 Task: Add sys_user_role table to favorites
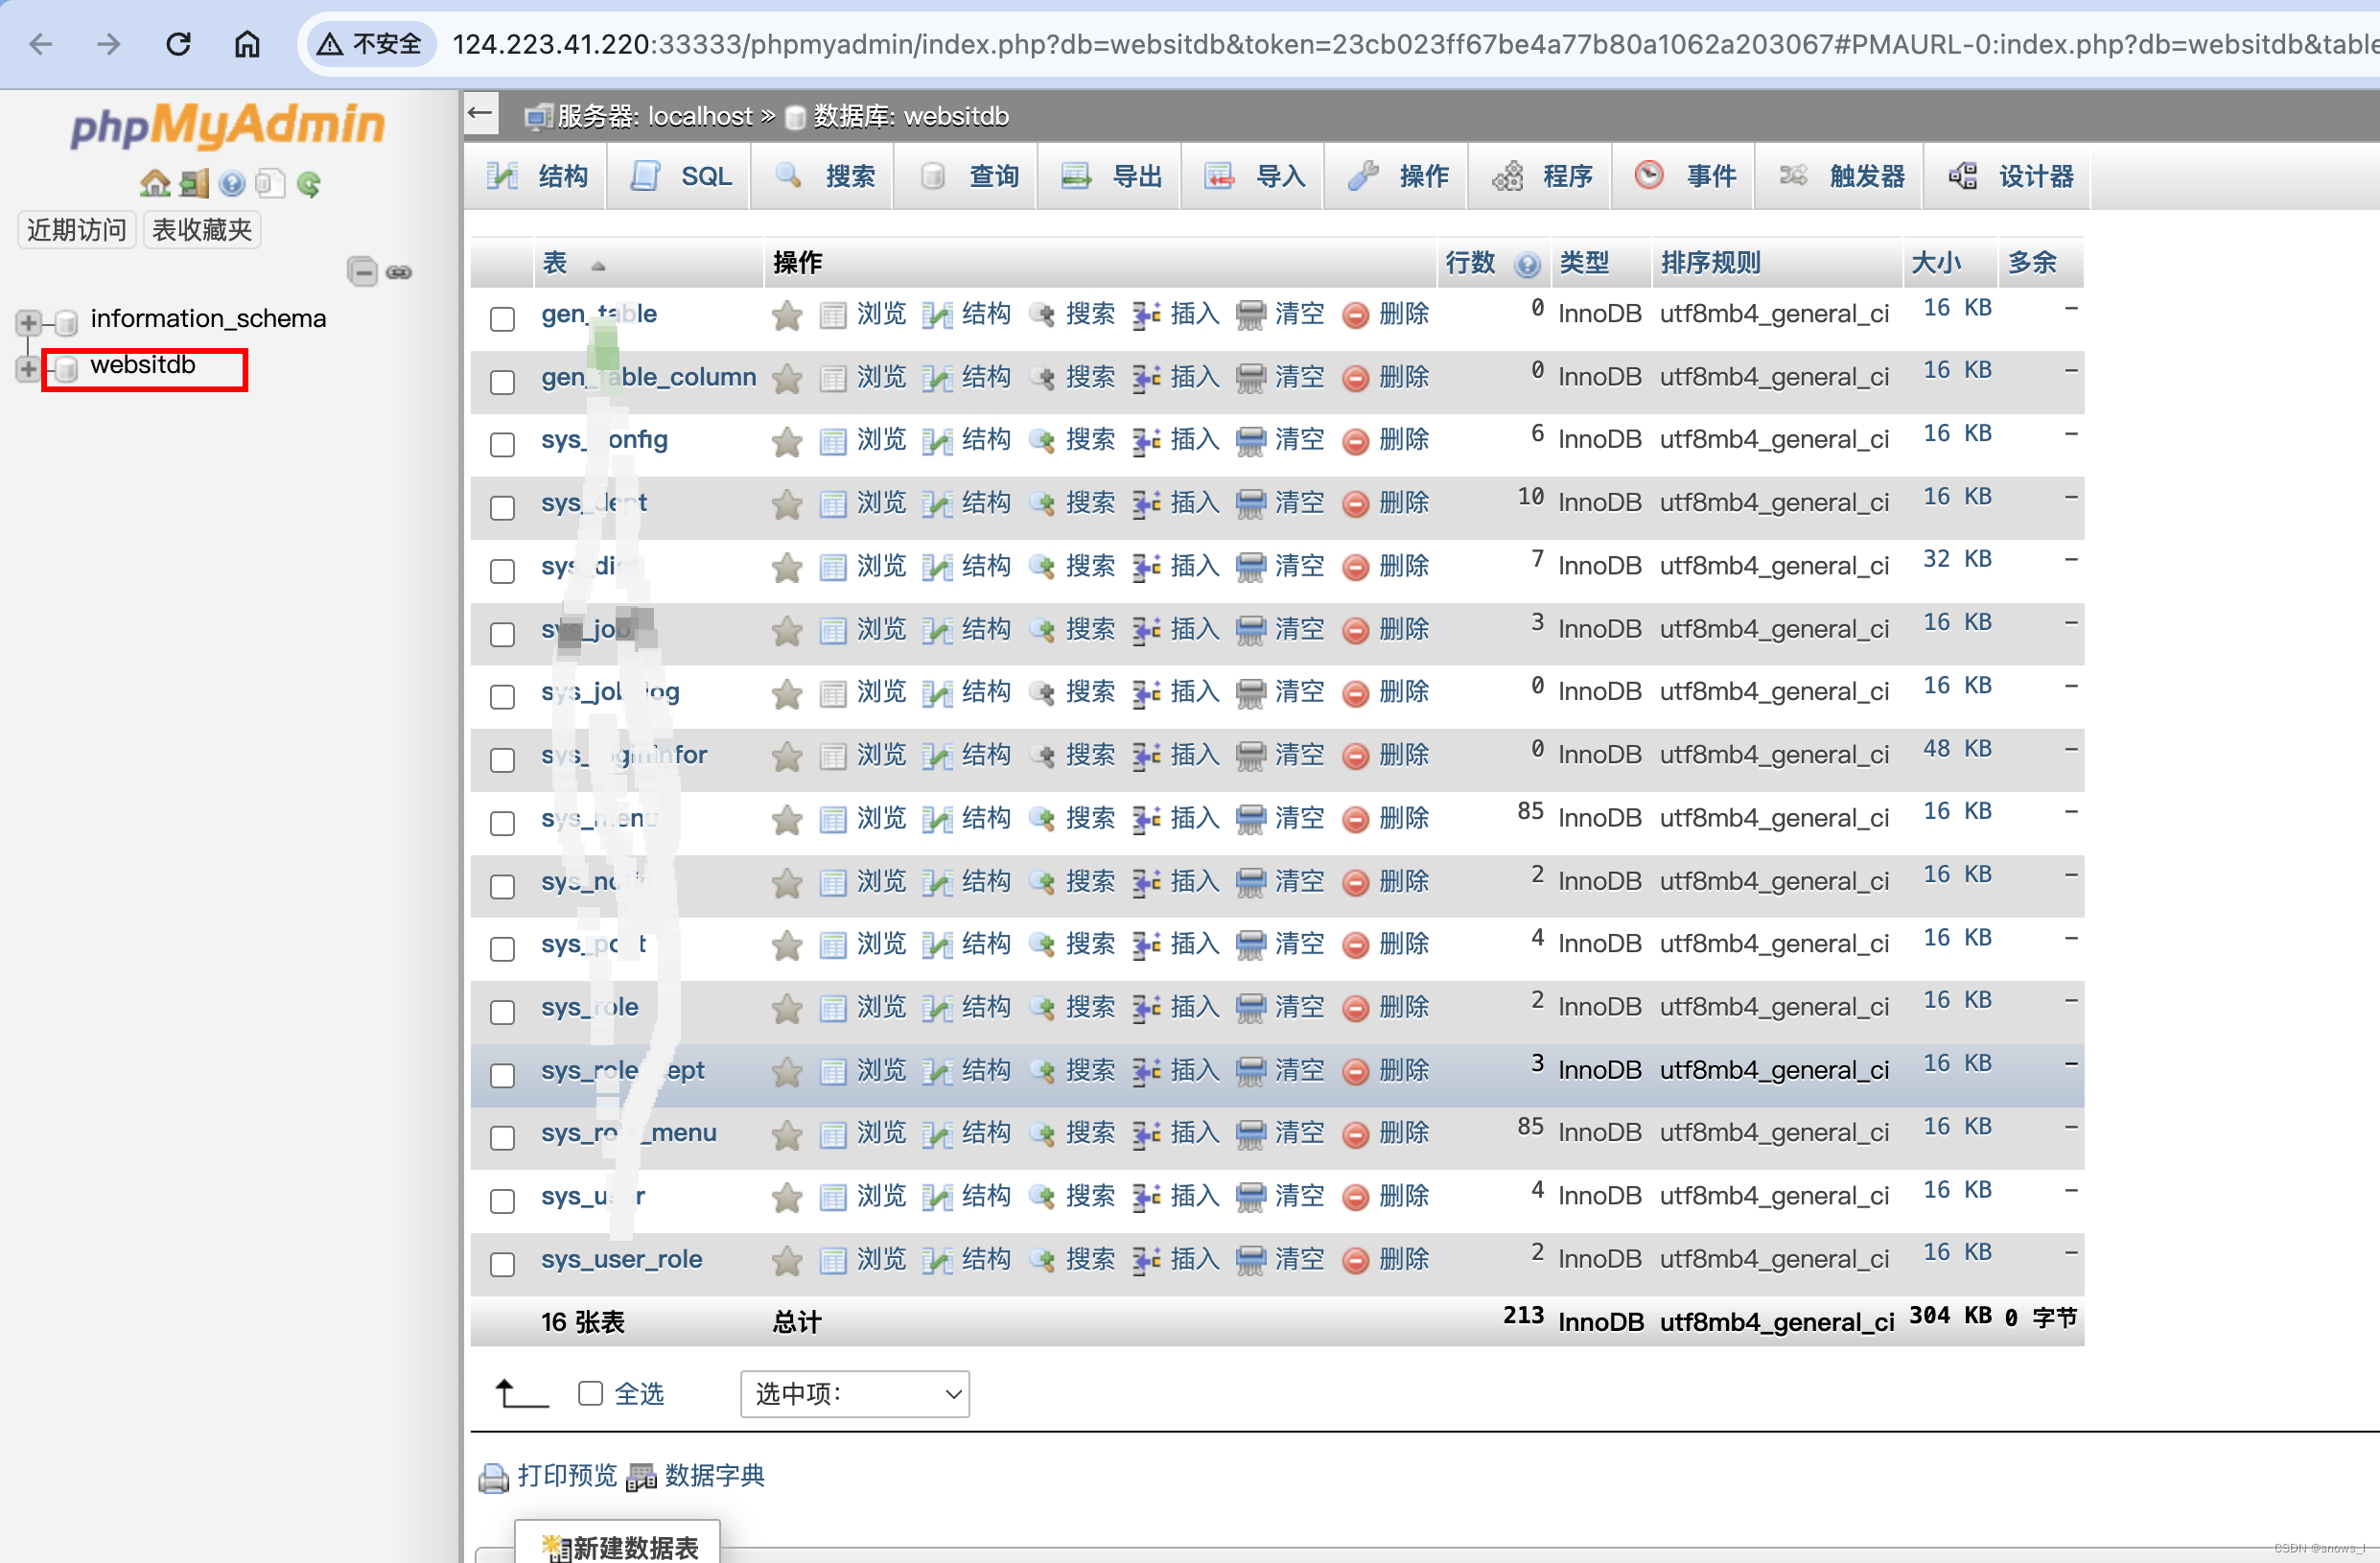click(787, 1261)
